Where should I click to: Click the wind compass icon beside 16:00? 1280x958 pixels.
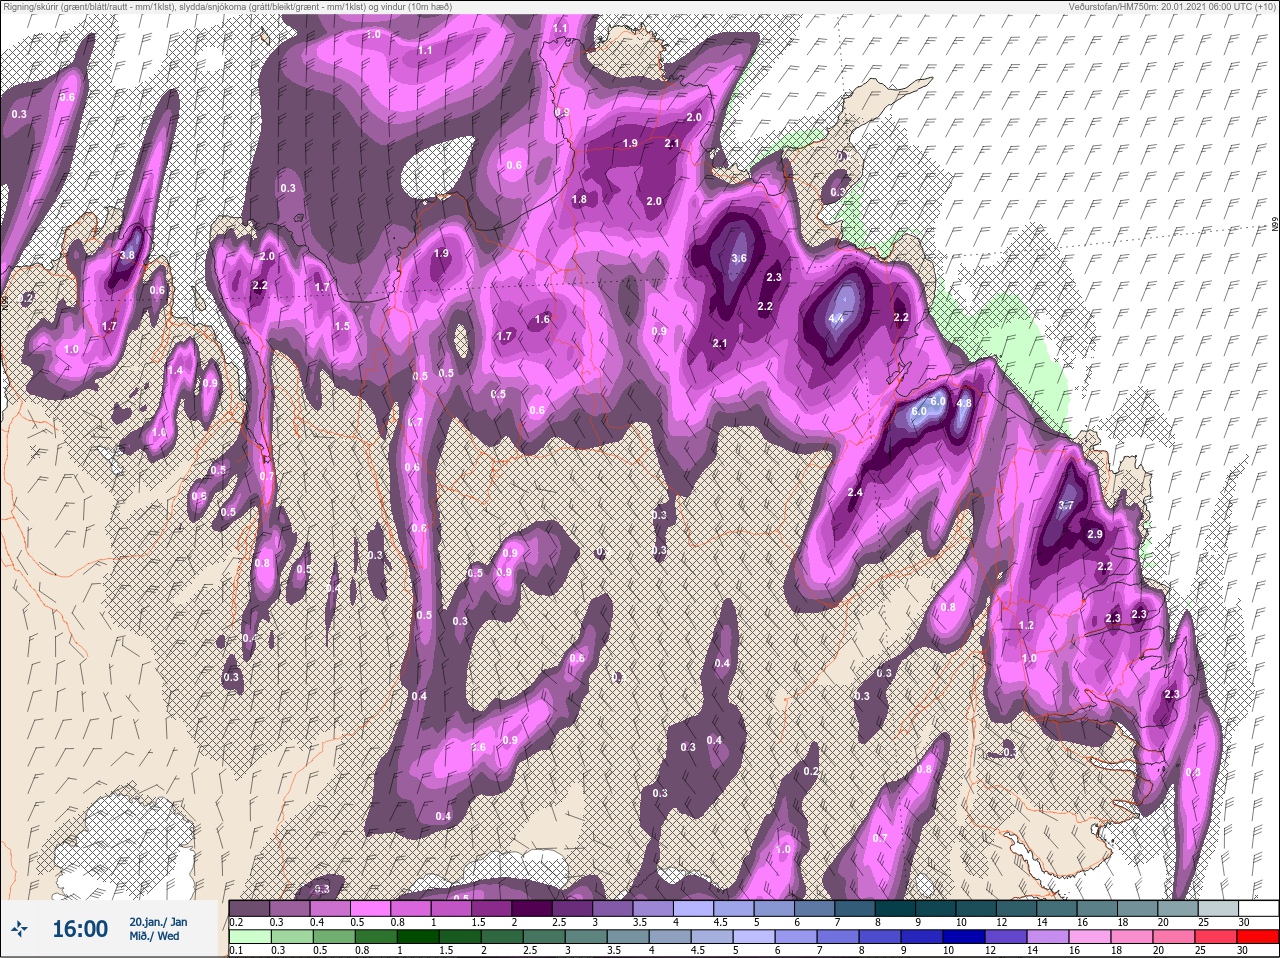click(20, 929)
